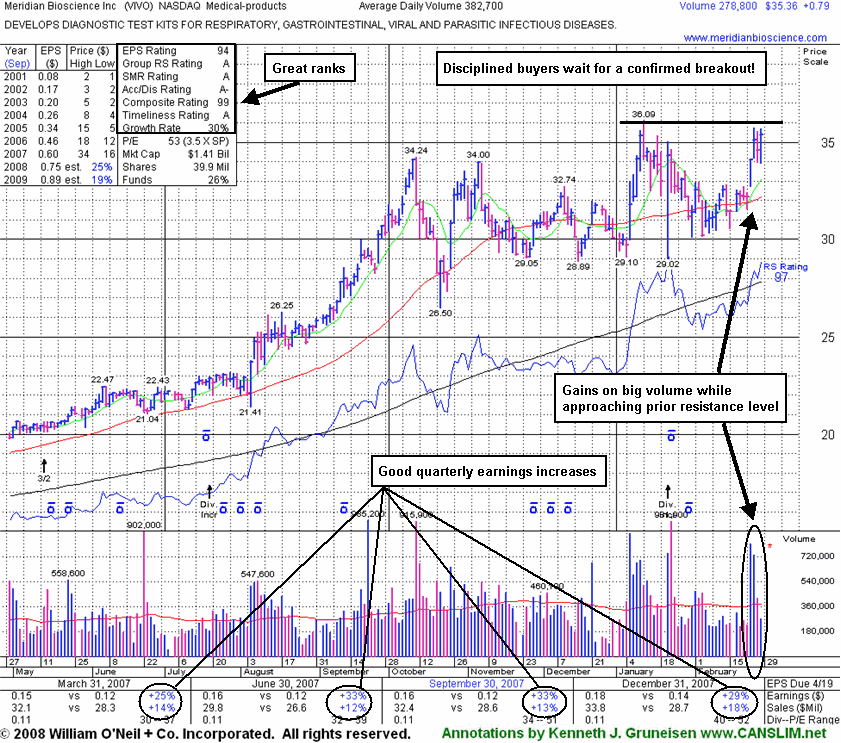This screenshot has height=743, width=841.
Task: Click the 28.89 low price label
Action: point(578,266)
